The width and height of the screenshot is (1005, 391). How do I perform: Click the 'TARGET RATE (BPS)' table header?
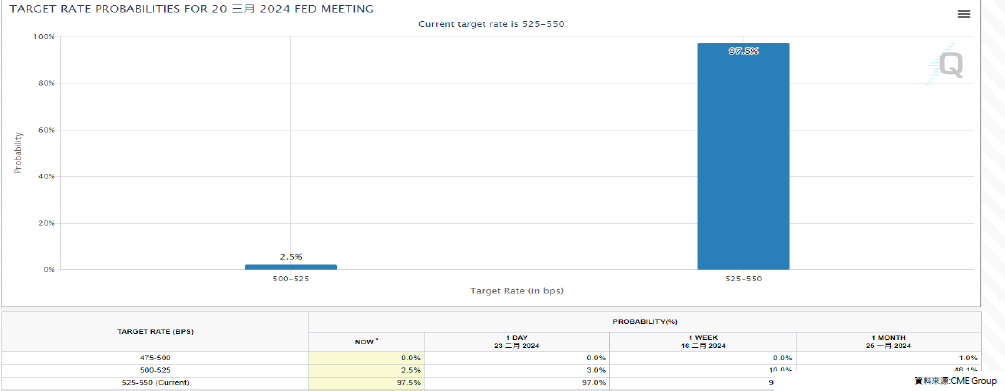pyautogui.click(x=155, y=331)
